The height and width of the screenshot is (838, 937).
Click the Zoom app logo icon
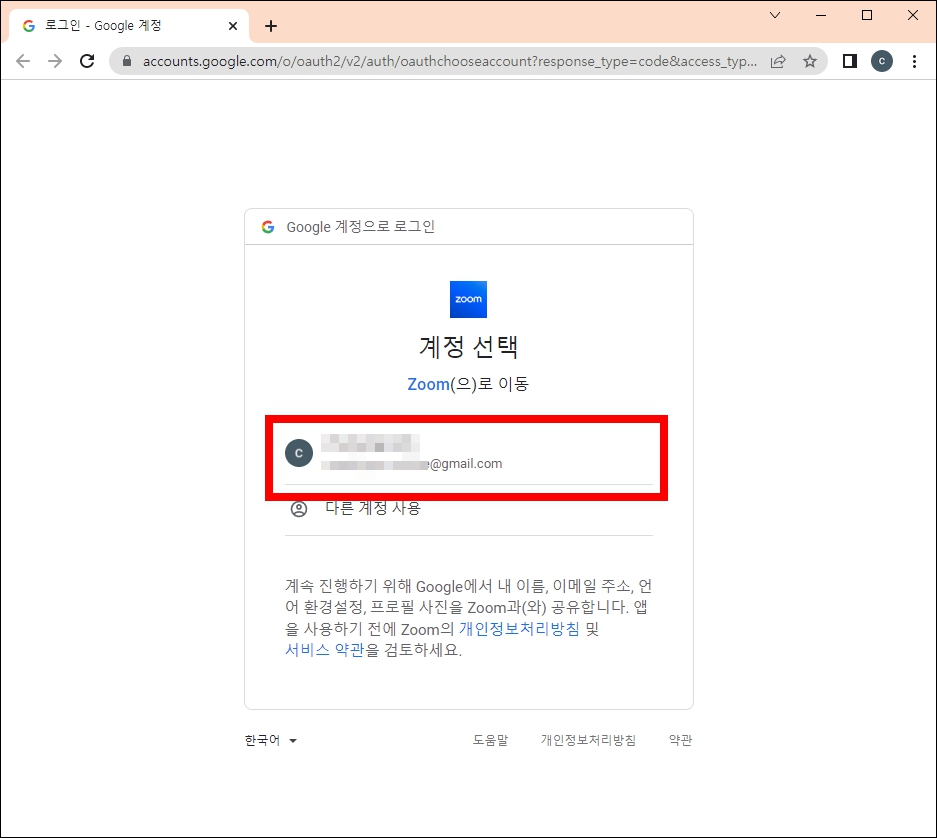coord(467,298)
